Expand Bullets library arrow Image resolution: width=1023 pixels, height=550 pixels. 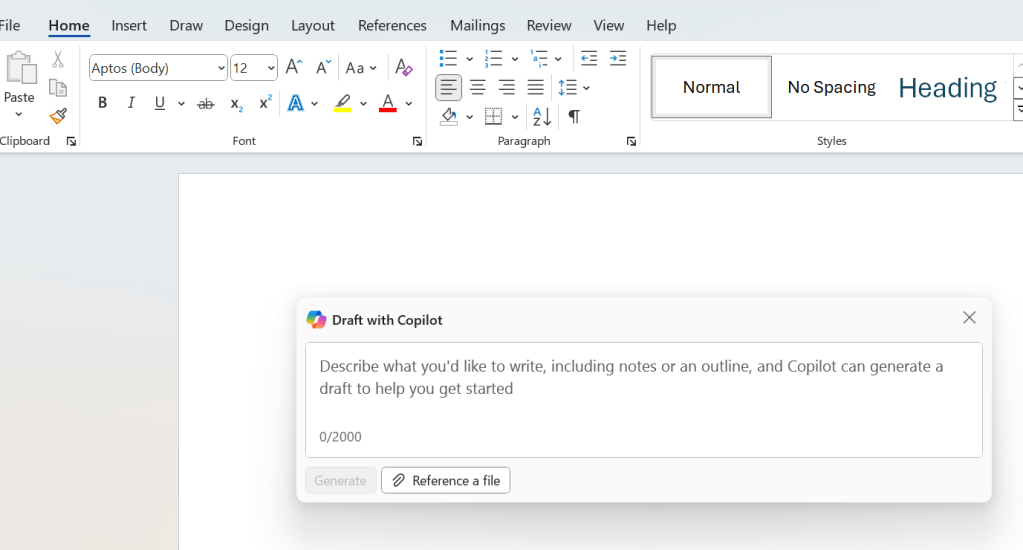click(x=469, y=59)
